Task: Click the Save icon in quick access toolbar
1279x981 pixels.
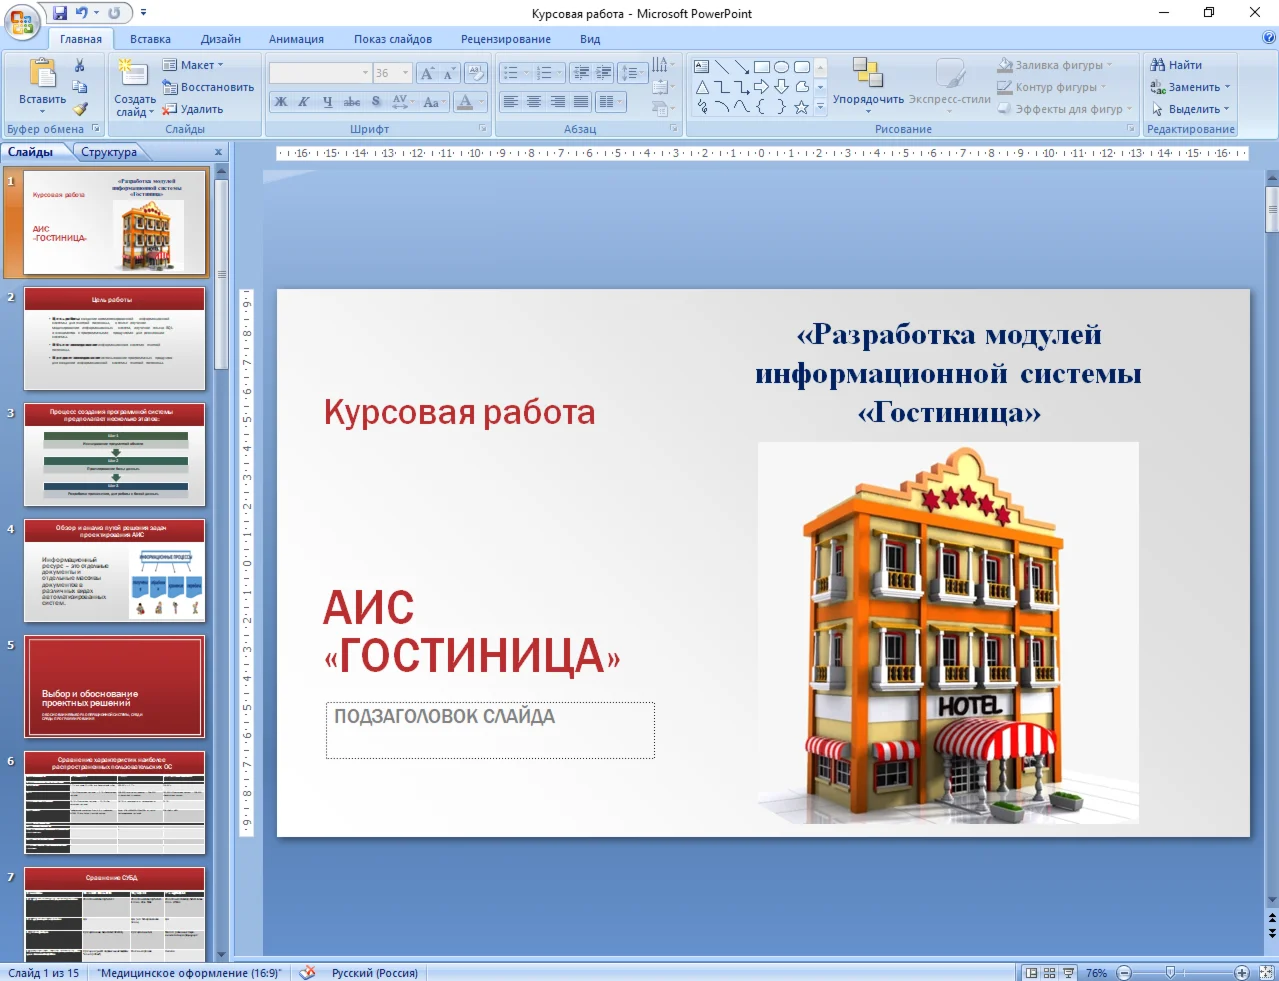Action: point(60,13)
